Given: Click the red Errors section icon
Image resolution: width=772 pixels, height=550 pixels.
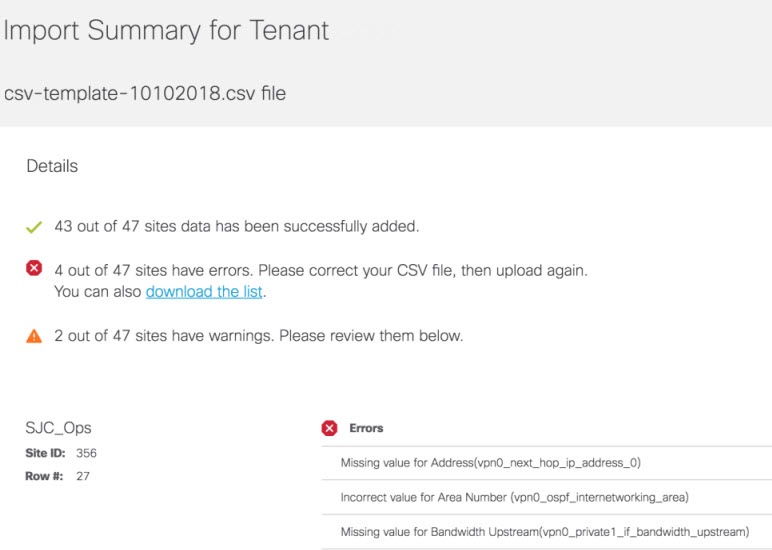Looking at the screenshot, I should (329, 428).
